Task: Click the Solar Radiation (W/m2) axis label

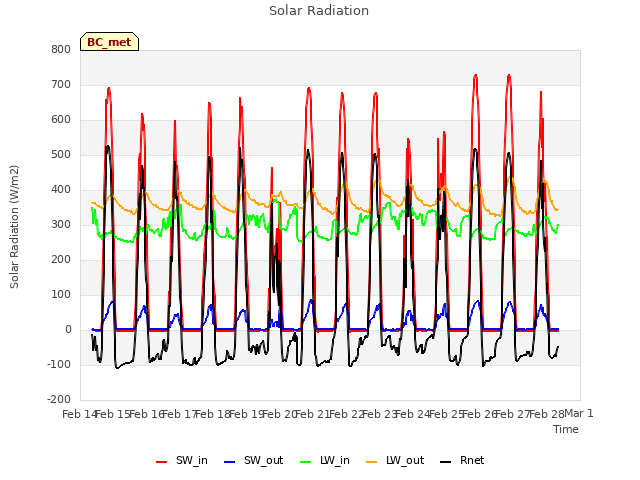Action: coord(14,227)
